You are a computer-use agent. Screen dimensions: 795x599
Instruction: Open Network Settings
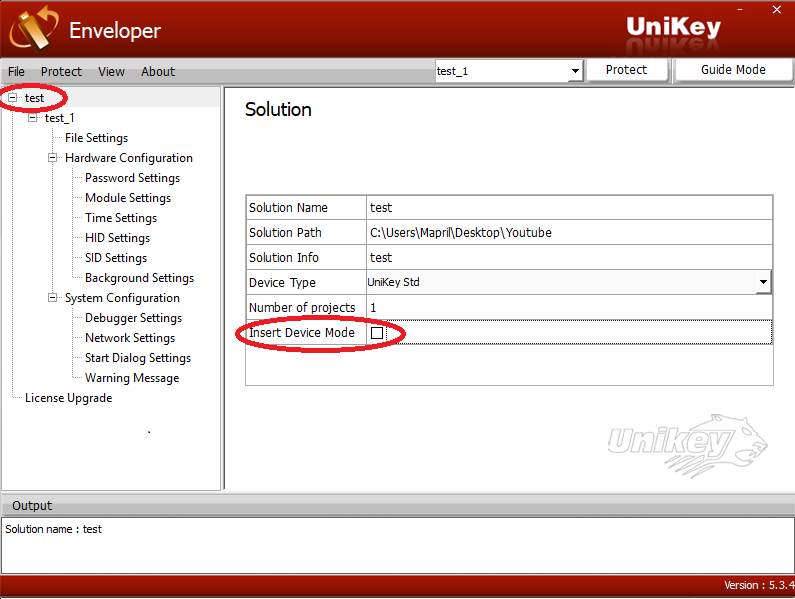130,338
